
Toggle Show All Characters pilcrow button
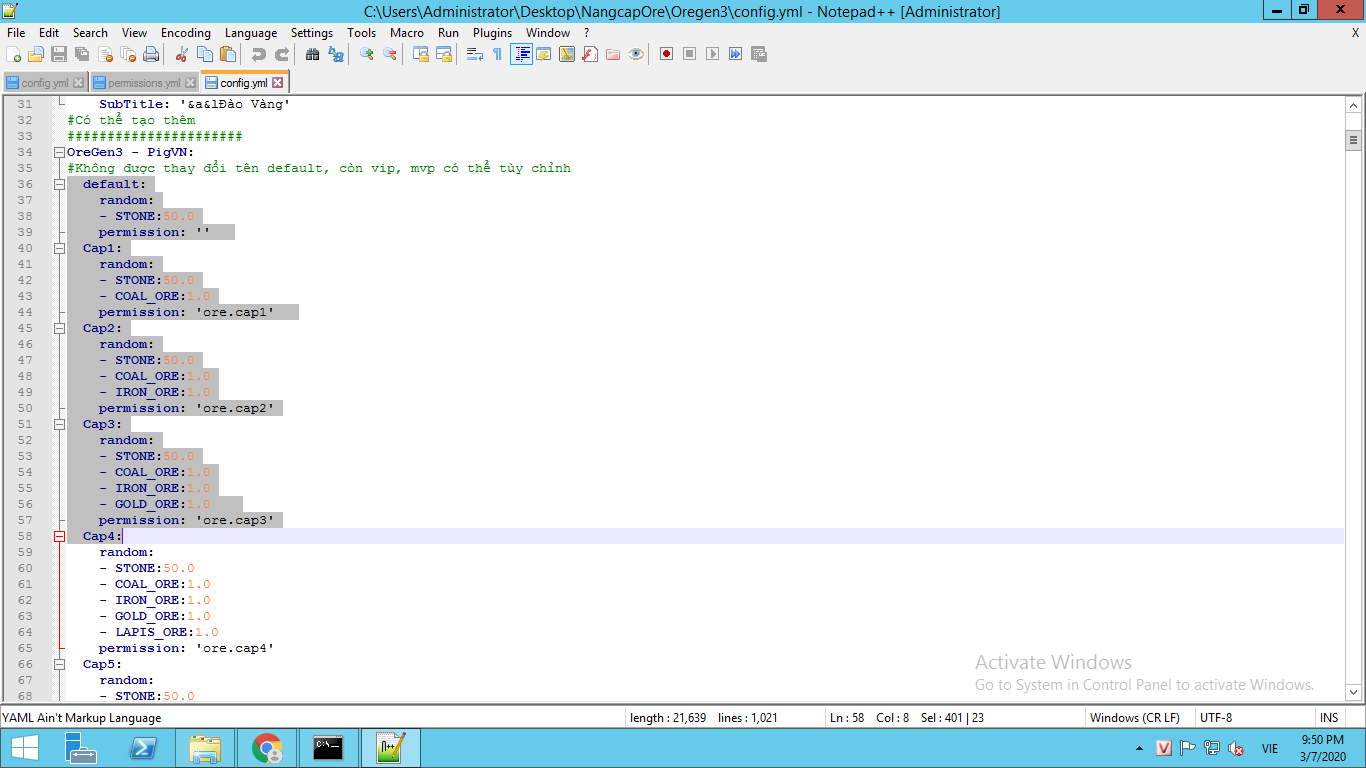497,54
